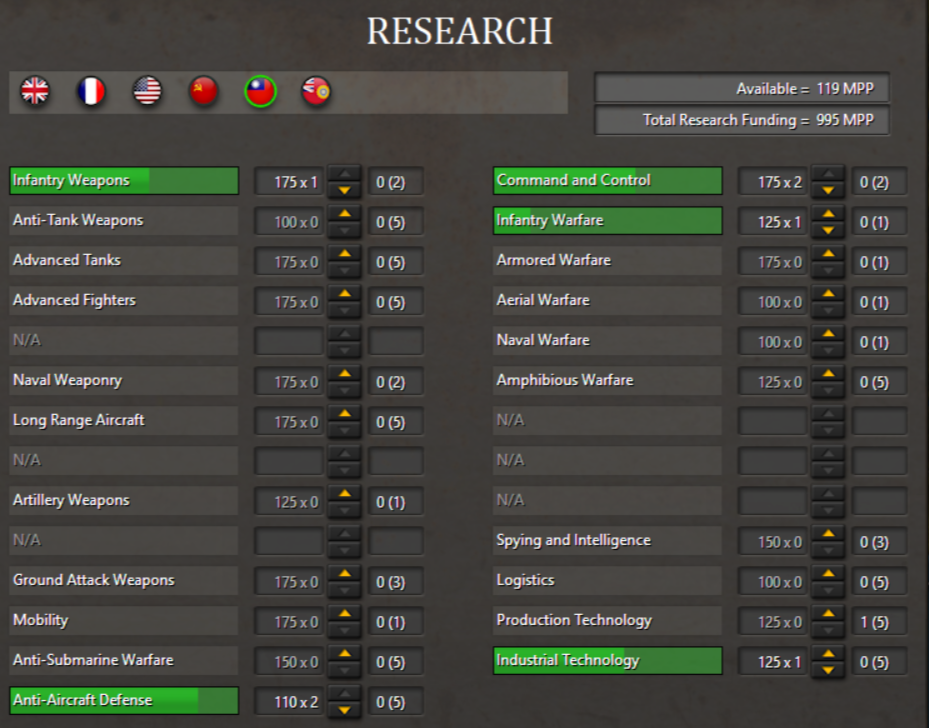Increase Naval Warfare research investment
The height and width of the screenshot is (728, 929).
pos(828,334)
